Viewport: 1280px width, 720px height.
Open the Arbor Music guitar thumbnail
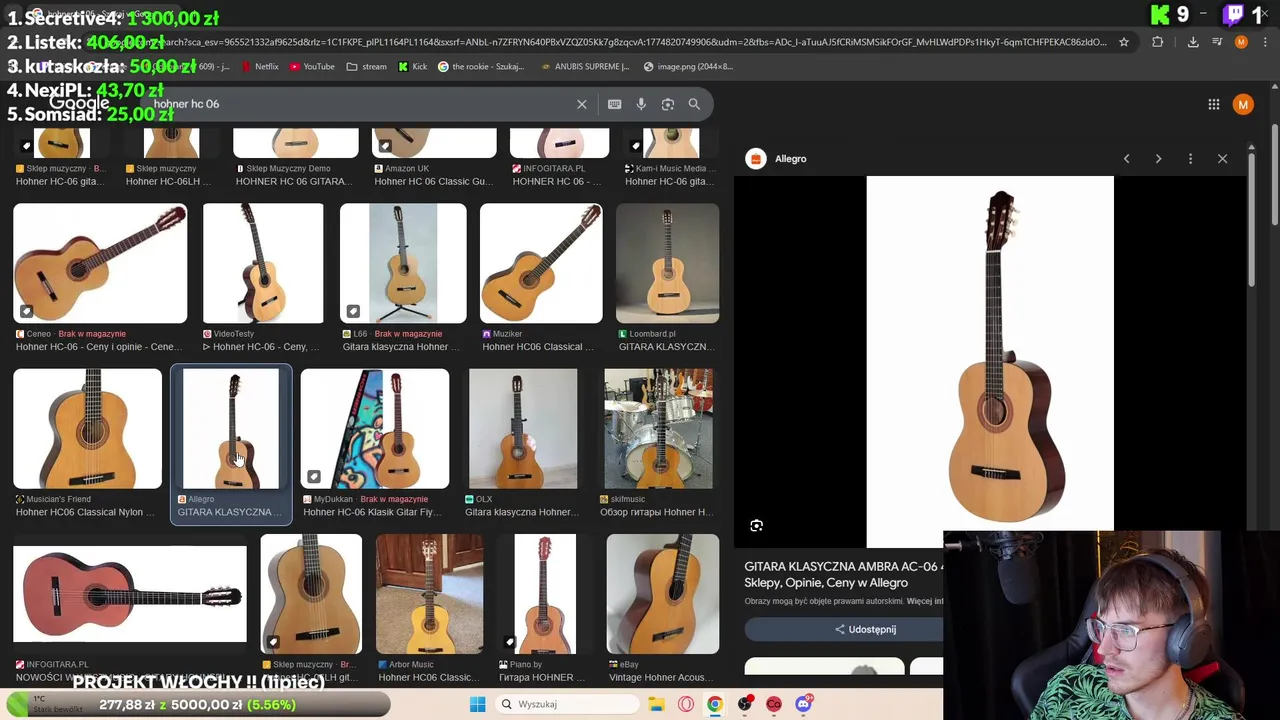pyautogui.click(x=429, y=594)
